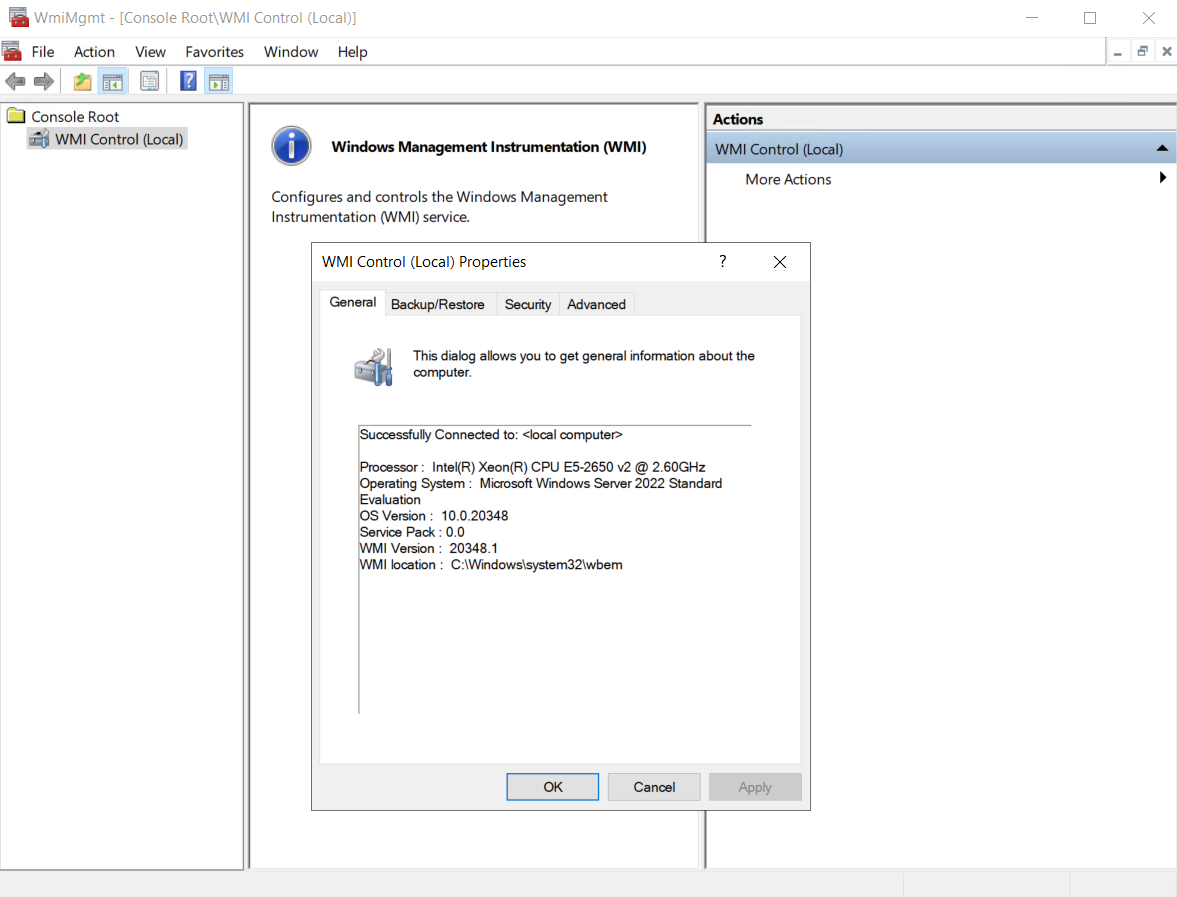Click the MMC toolbox icon in menu bar

12,52
